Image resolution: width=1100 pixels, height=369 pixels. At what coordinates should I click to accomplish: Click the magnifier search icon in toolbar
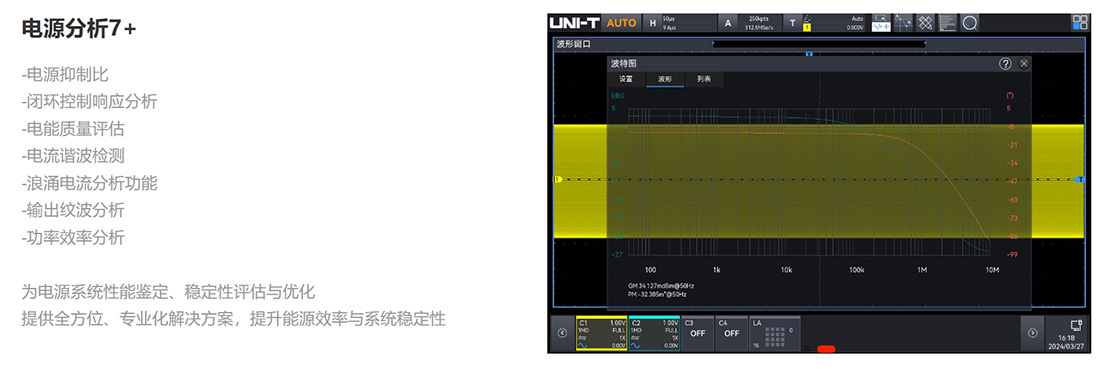click(970, 23)
